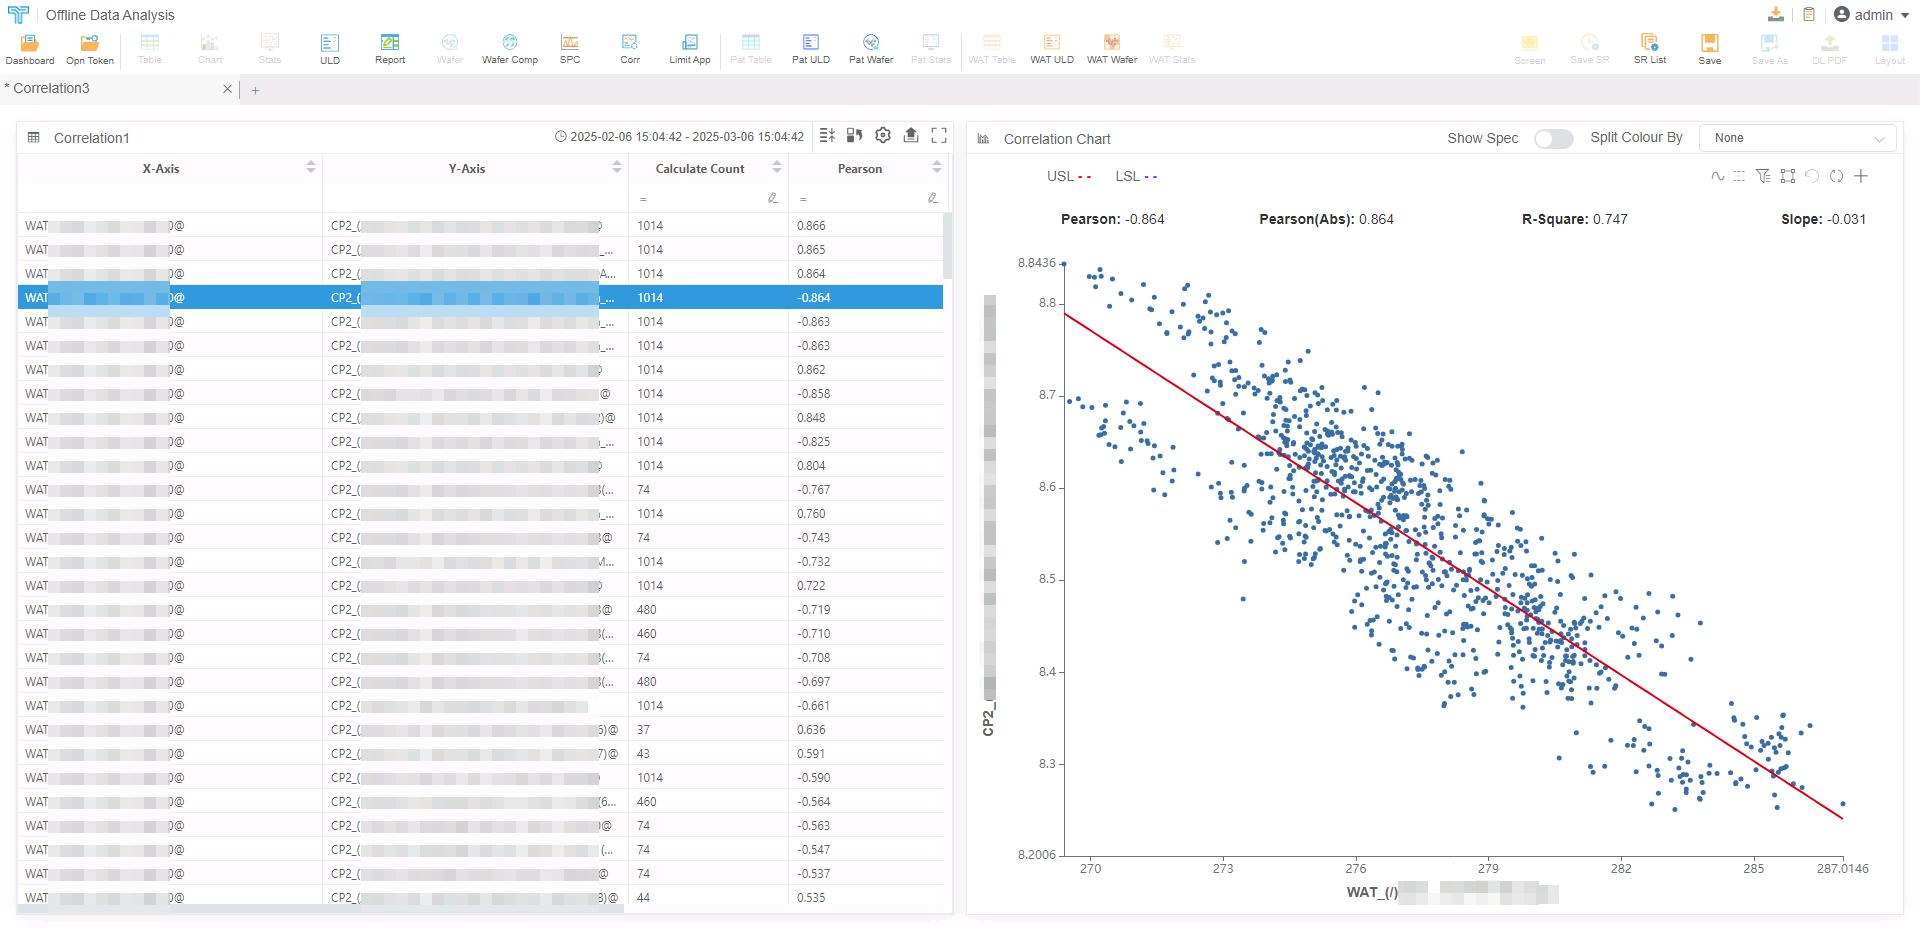
Task: Select the row with Pearson 0.866
Action: 480,226
